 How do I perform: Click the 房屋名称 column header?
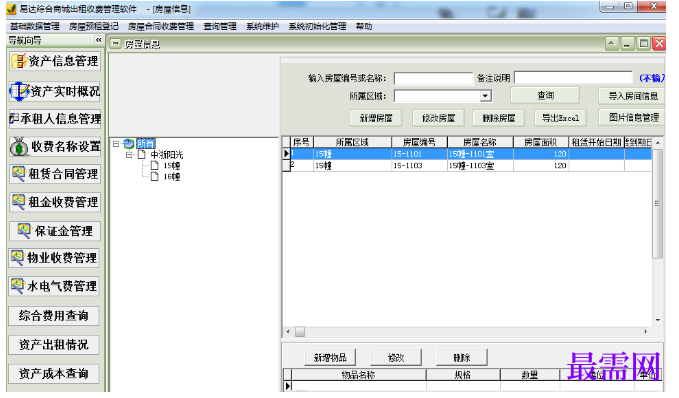click(480, 142)
